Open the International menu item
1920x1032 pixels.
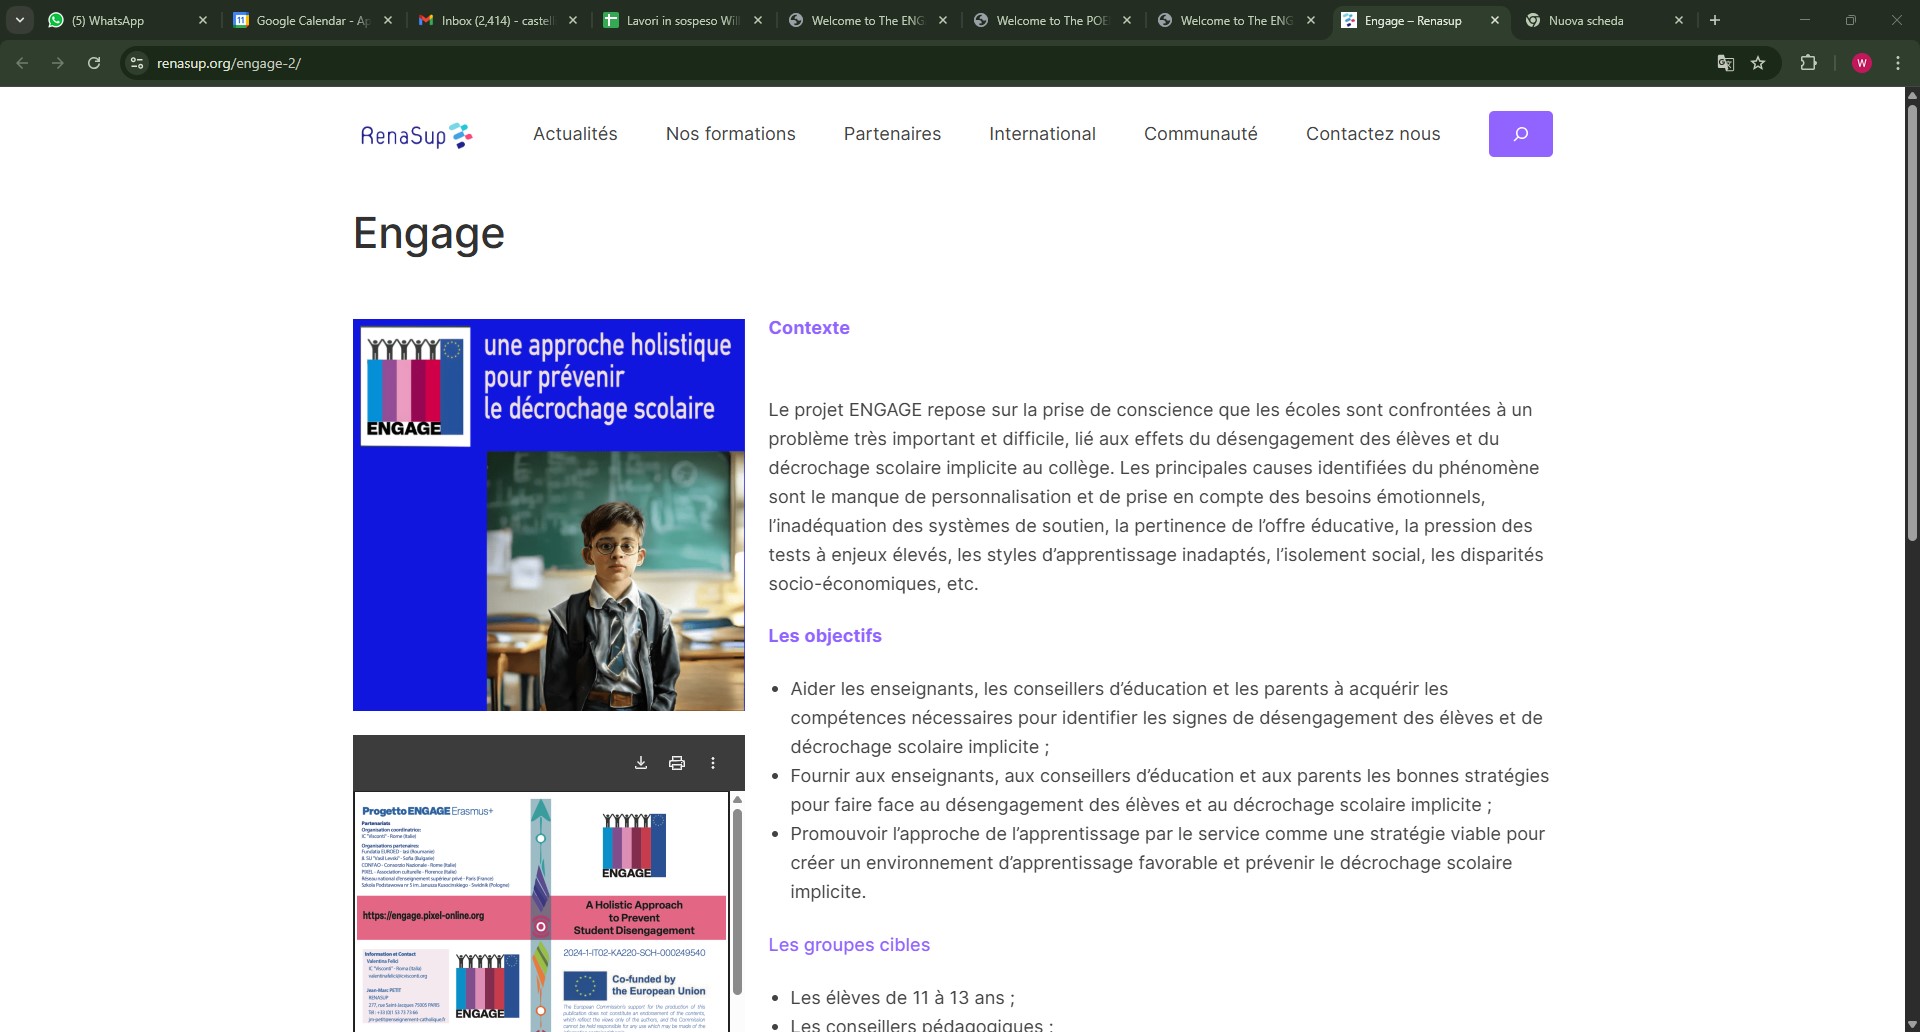click(x=1042, y=134)
